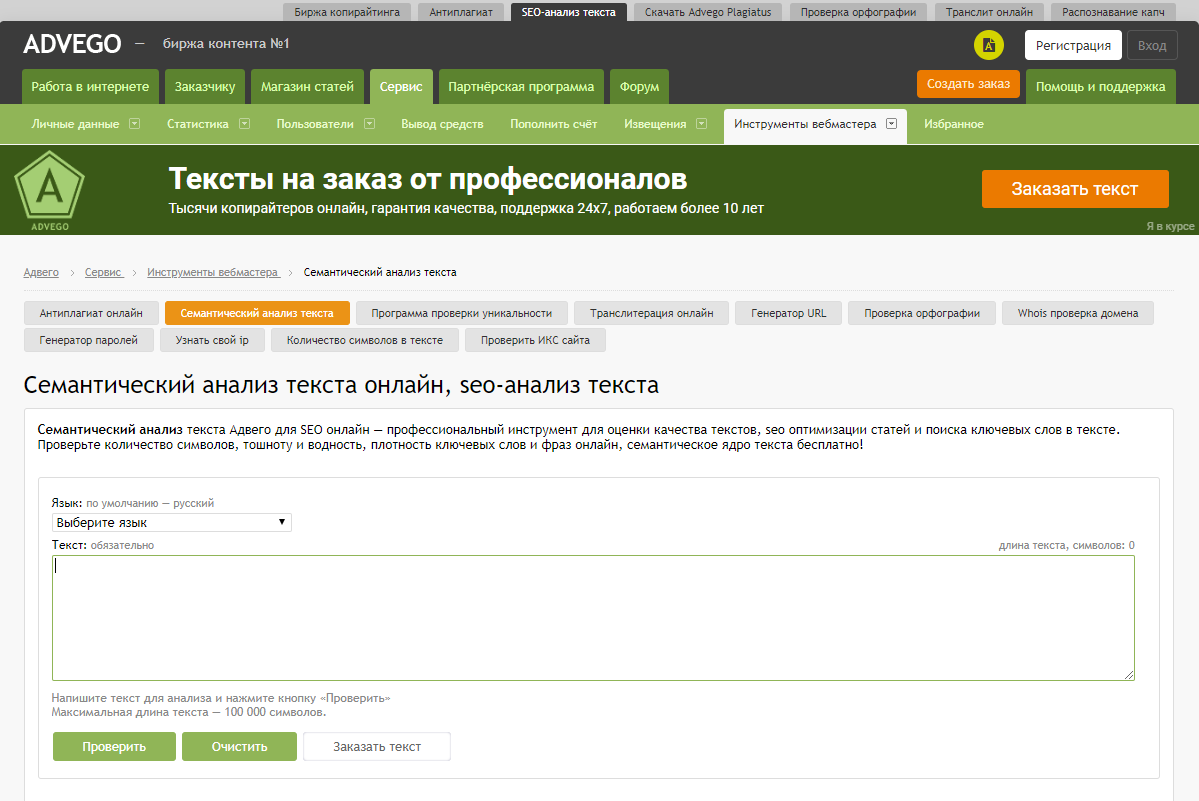
Task: Open the Антиплагиат top tab
Action: click(x=461, y=12)
